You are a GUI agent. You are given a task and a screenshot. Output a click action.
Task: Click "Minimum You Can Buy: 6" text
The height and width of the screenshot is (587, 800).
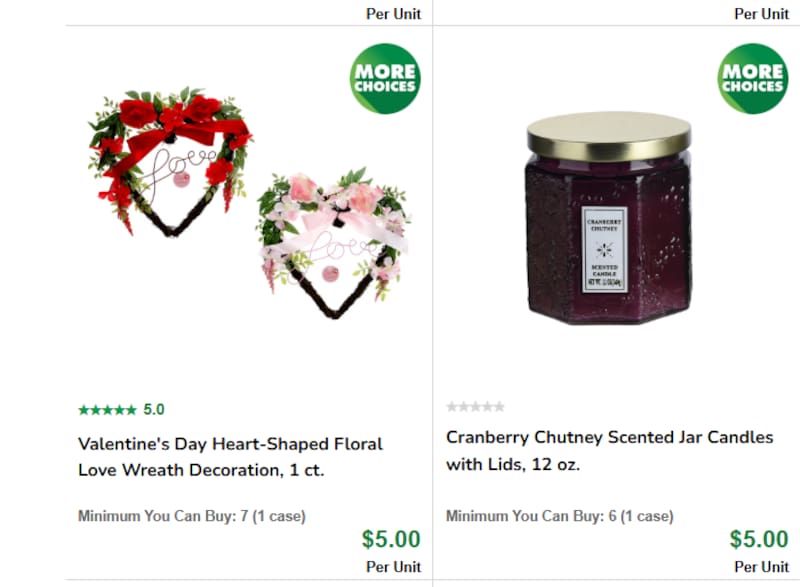[x=559, y=517]
